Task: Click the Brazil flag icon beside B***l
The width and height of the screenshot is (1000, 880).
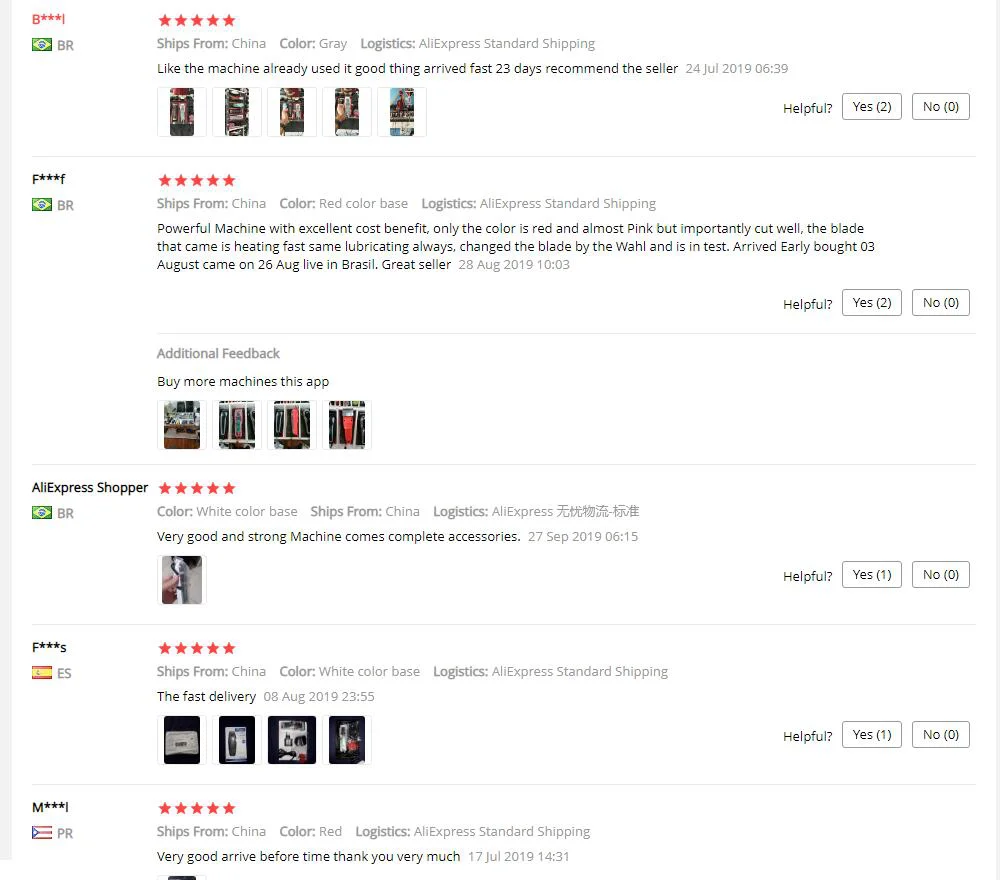Action: (x=42, y=45)
